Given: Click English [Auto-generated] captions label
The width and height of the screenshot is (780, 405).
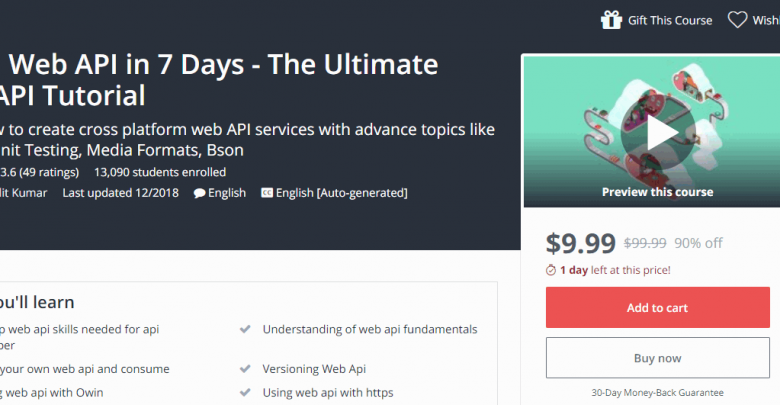Looking at the screenshot, I should click(x=342, y=193).
